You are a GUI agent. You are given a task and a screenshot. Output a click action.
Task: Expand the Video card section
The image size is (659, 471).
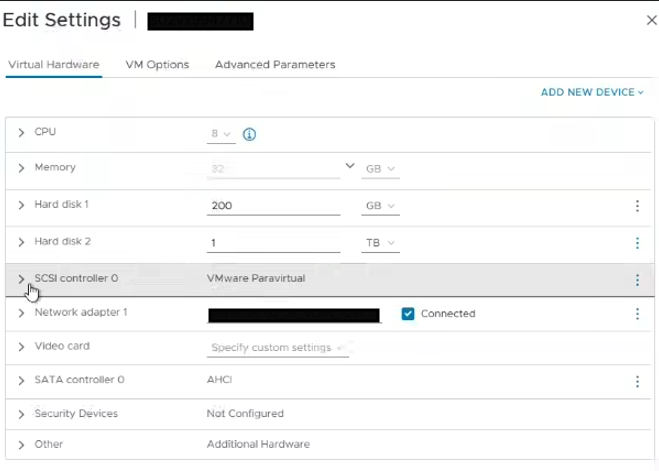pos(21,347)
